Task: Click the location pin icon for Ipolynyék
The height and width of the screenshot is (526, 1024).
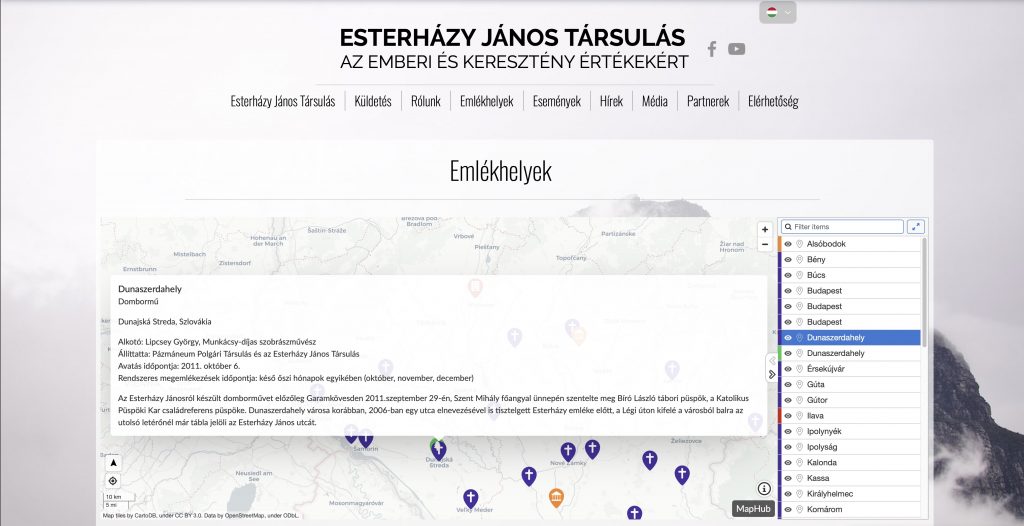Action: pos(799,431)
